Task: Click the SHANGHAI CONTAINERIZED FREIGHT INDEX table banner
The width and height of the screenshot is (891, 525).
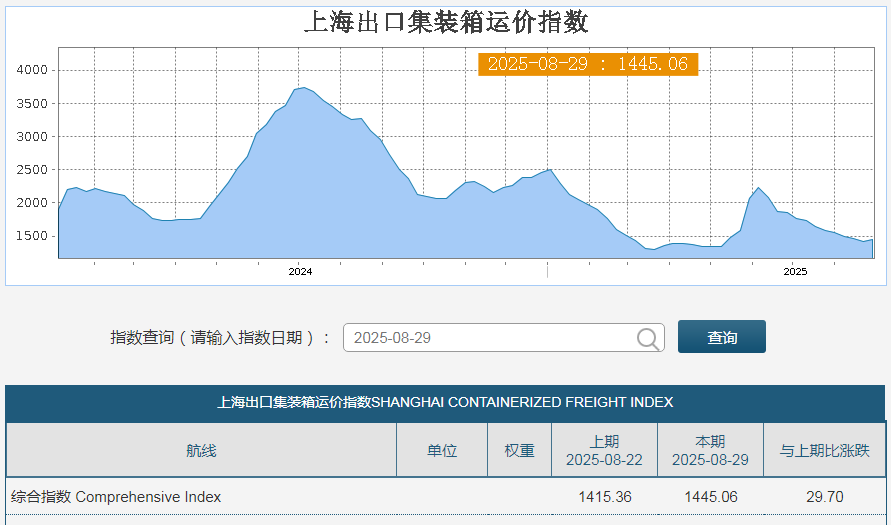Action: point(446,402)
